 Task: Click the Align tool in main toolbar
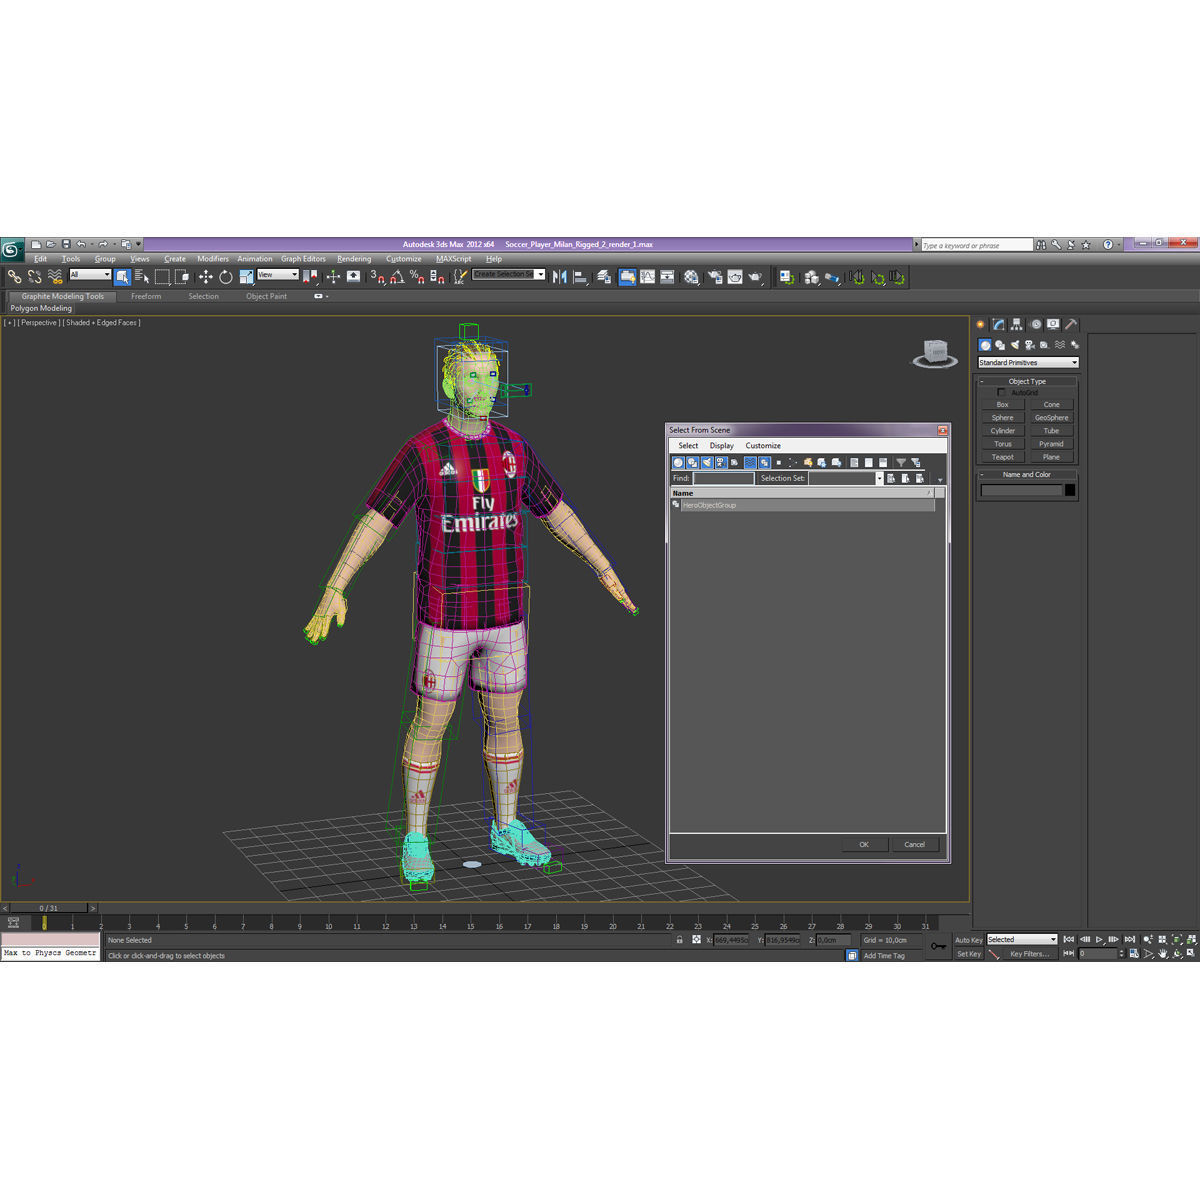pyautogui.click(x=581, y=277)
